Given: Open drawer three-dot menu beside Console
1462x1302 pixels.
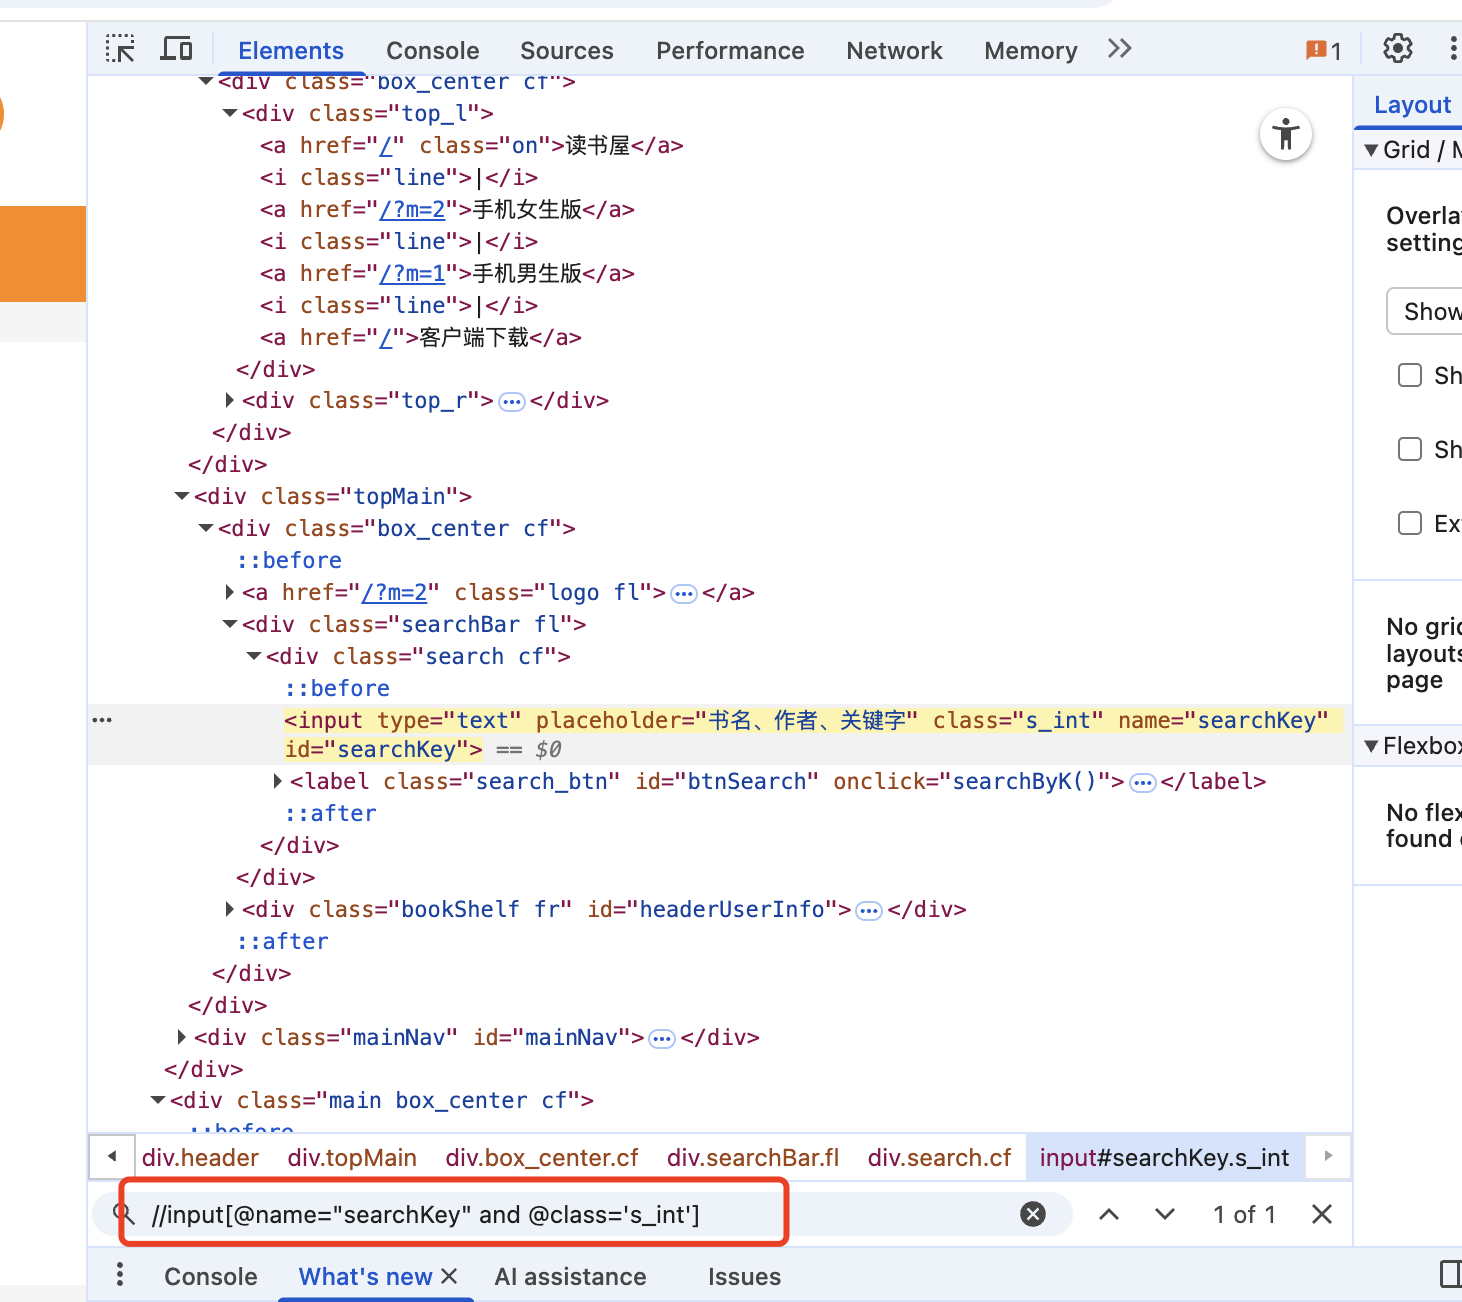Looking at the screenshot, I should [120, 1275].
